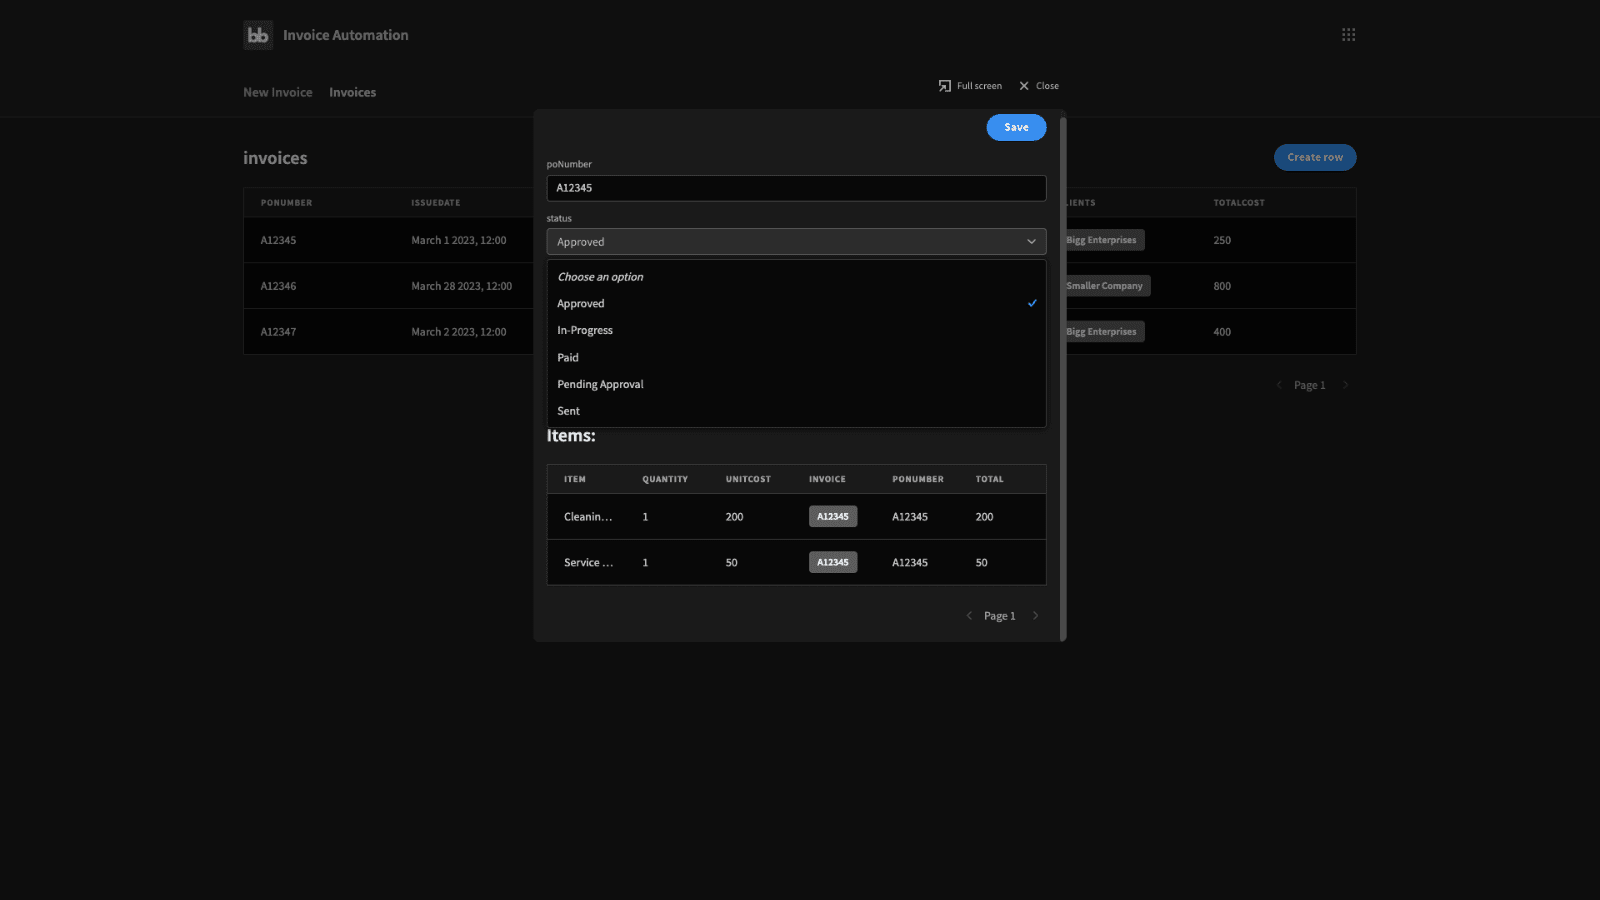Viewport: 1600px width, 900px height.
Task: Click the Invoice Automation app title
Action: [x=346, y=35]
